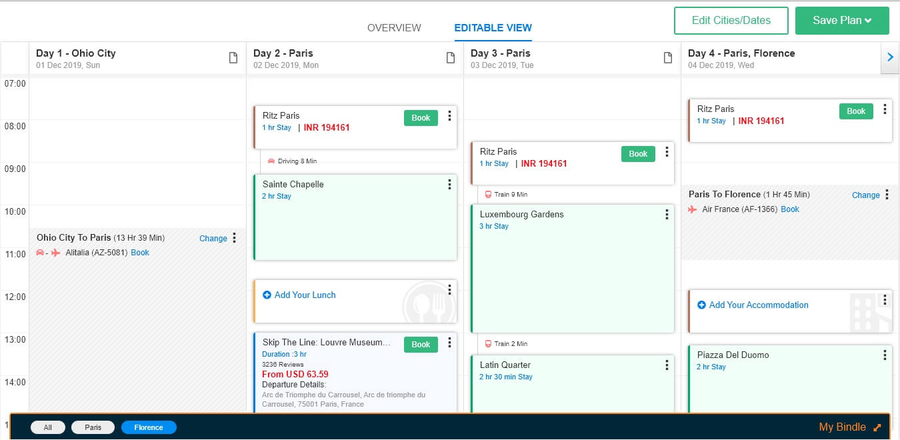This screenshot has width=900, height=440.
Task: Open three-dot menu on Luxembourg Gardens card
Action: pos(667,214)
